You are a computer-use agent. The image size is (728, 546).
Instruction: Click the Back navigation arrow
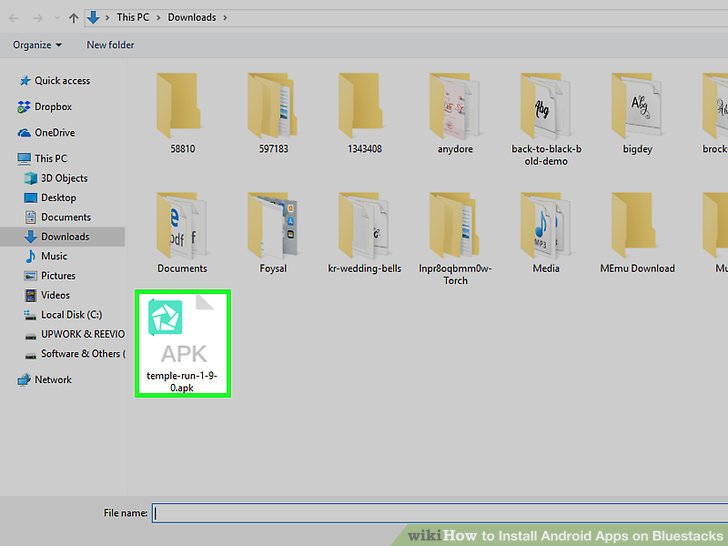(x=13, y=18)
